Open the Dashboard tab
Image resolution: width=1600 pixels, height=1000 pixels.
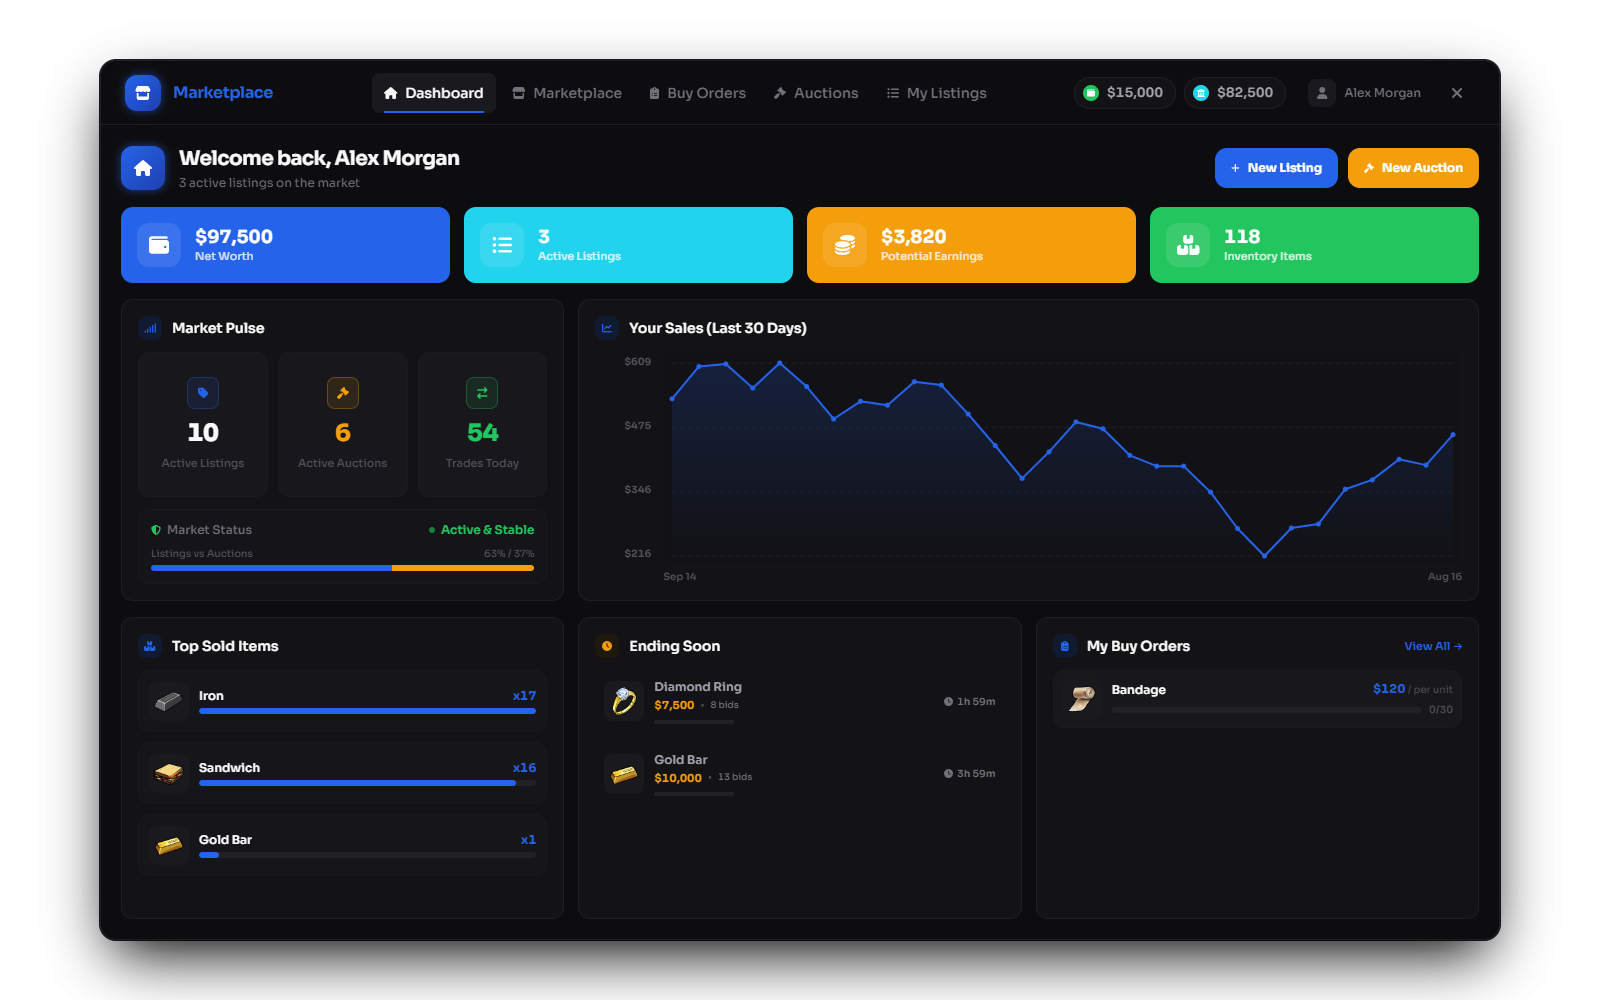[x=434, y=93]
